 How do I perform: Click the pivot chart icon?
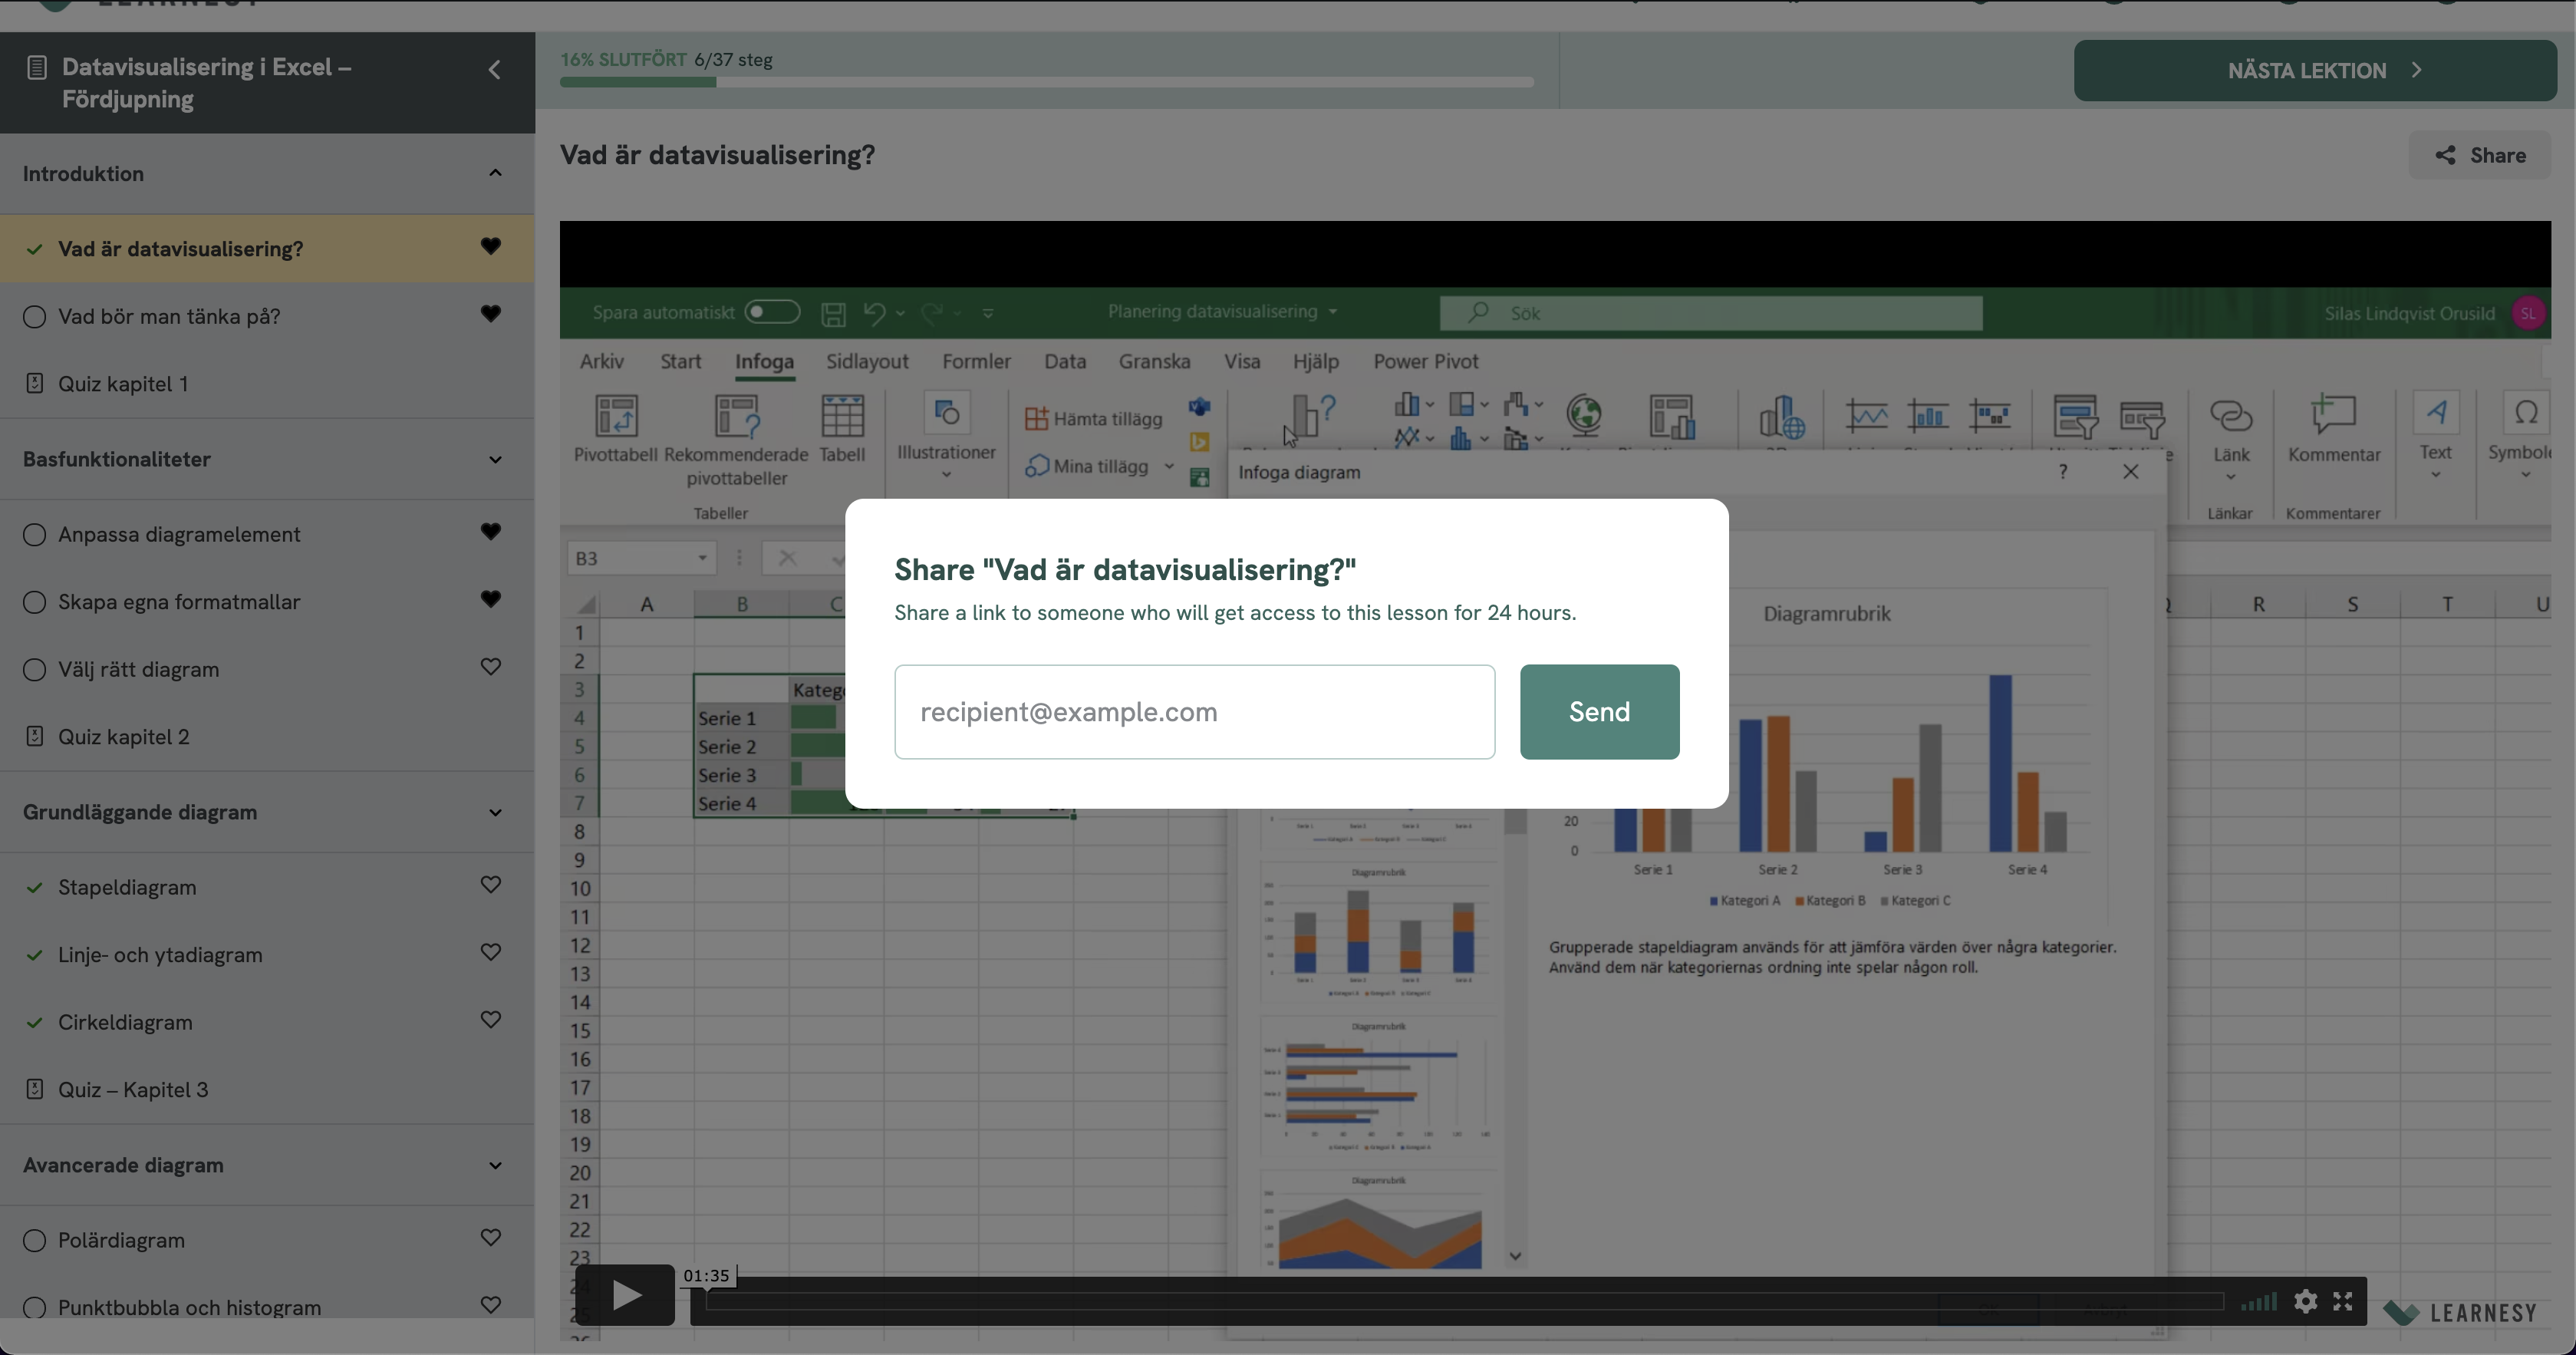point(1672,416)
